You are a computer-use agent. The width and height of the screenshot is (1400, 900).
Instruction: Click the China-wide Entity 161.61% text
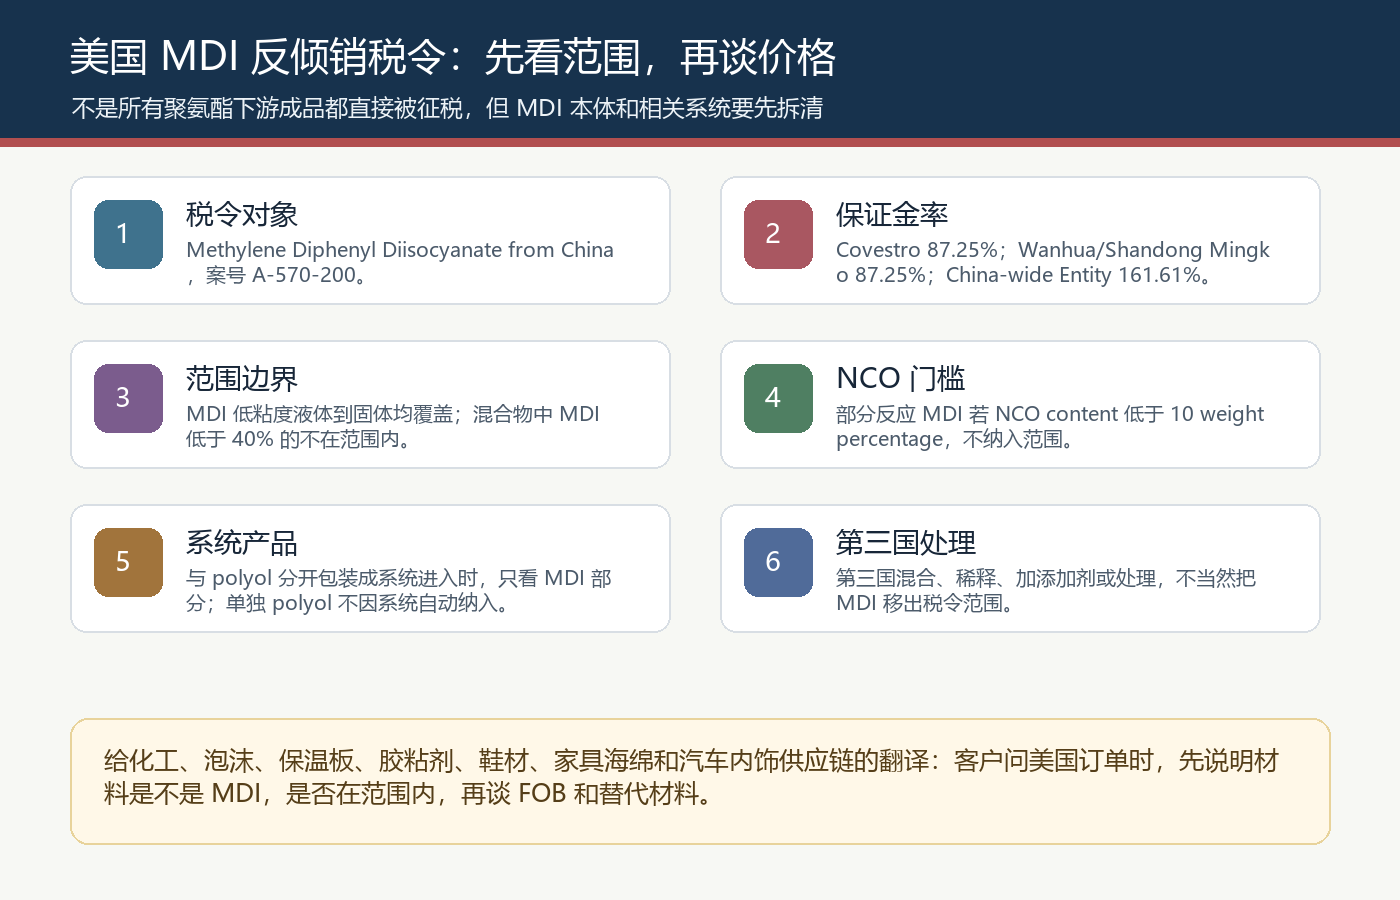[x=1080, y=275]
